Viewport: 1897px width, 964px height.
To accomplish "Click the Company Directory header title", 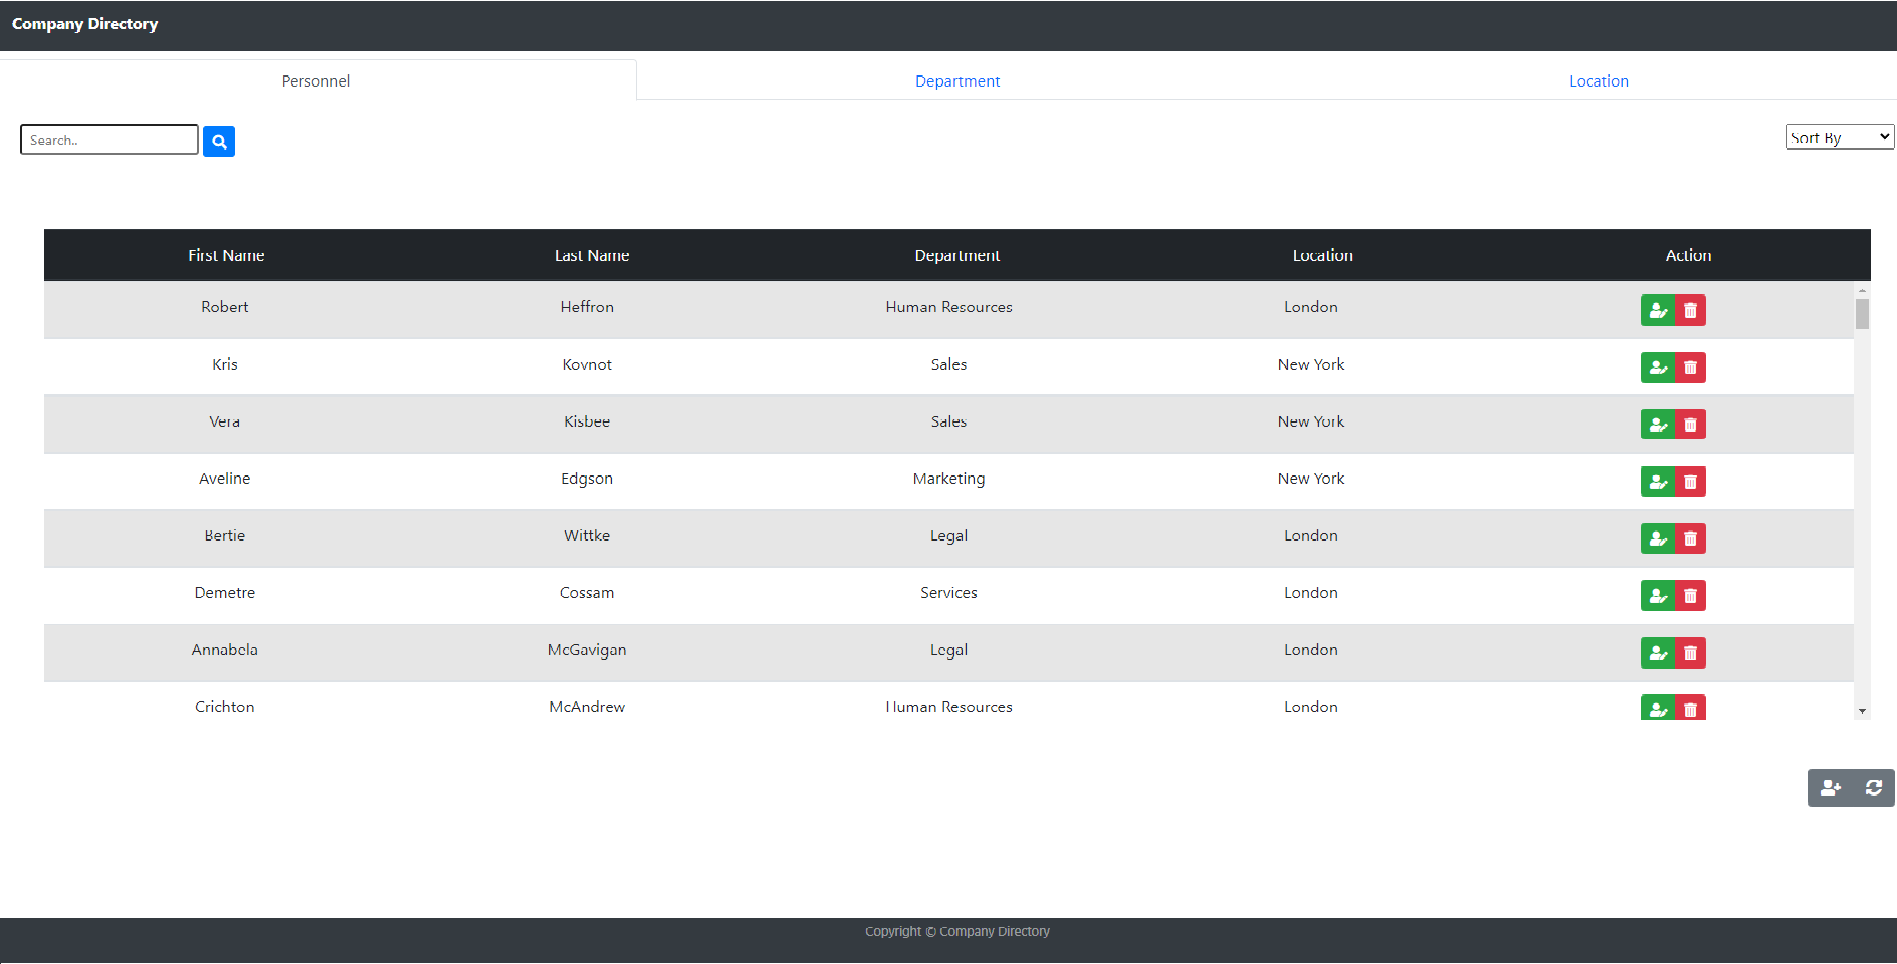I will click(85, 24).
